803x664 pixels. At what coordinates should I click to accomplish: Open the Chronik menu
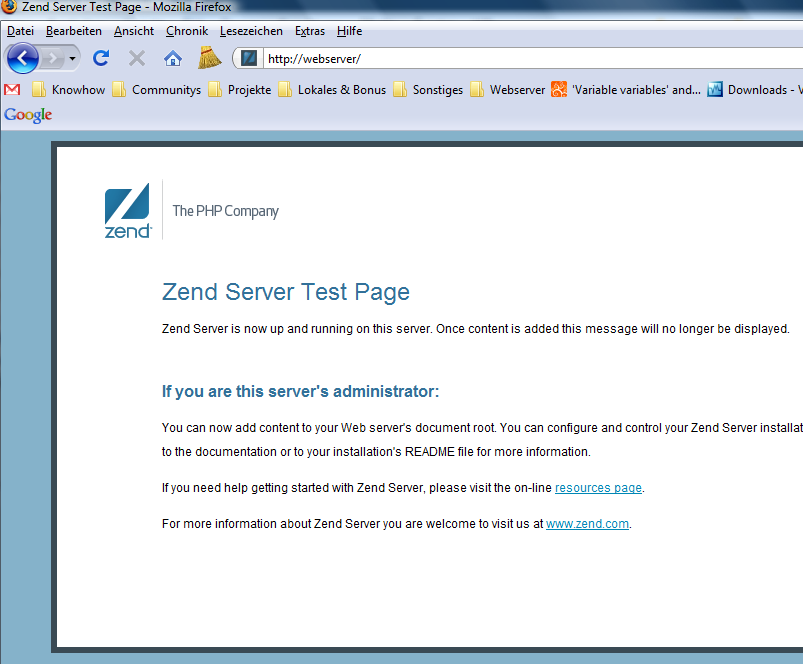tap(187, 31)
